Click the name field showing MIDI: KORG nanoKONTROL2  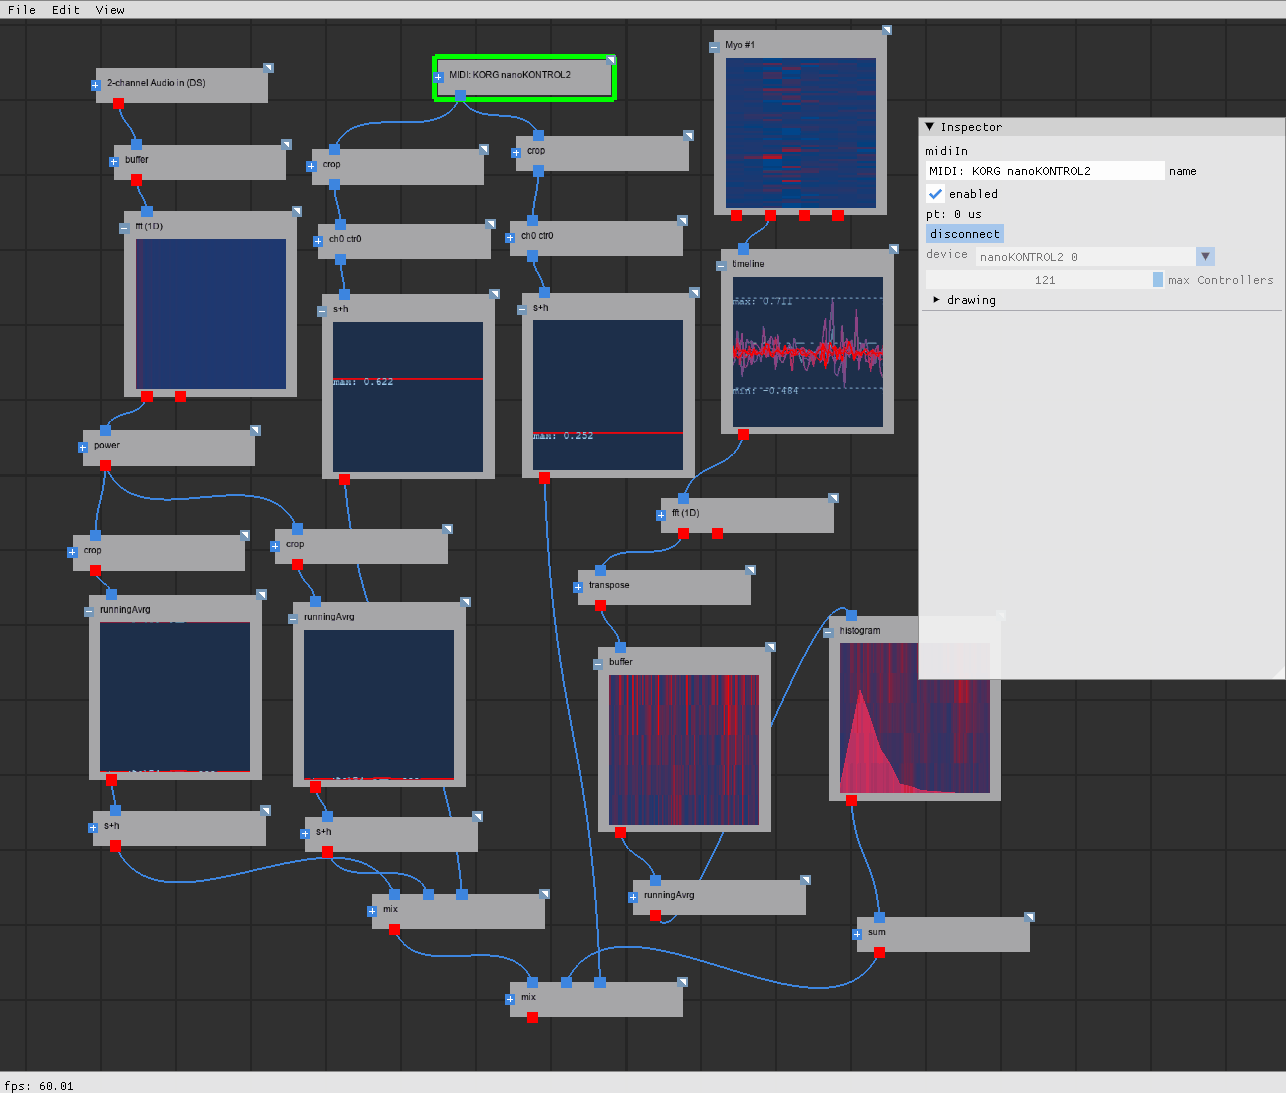[1044, 171]
